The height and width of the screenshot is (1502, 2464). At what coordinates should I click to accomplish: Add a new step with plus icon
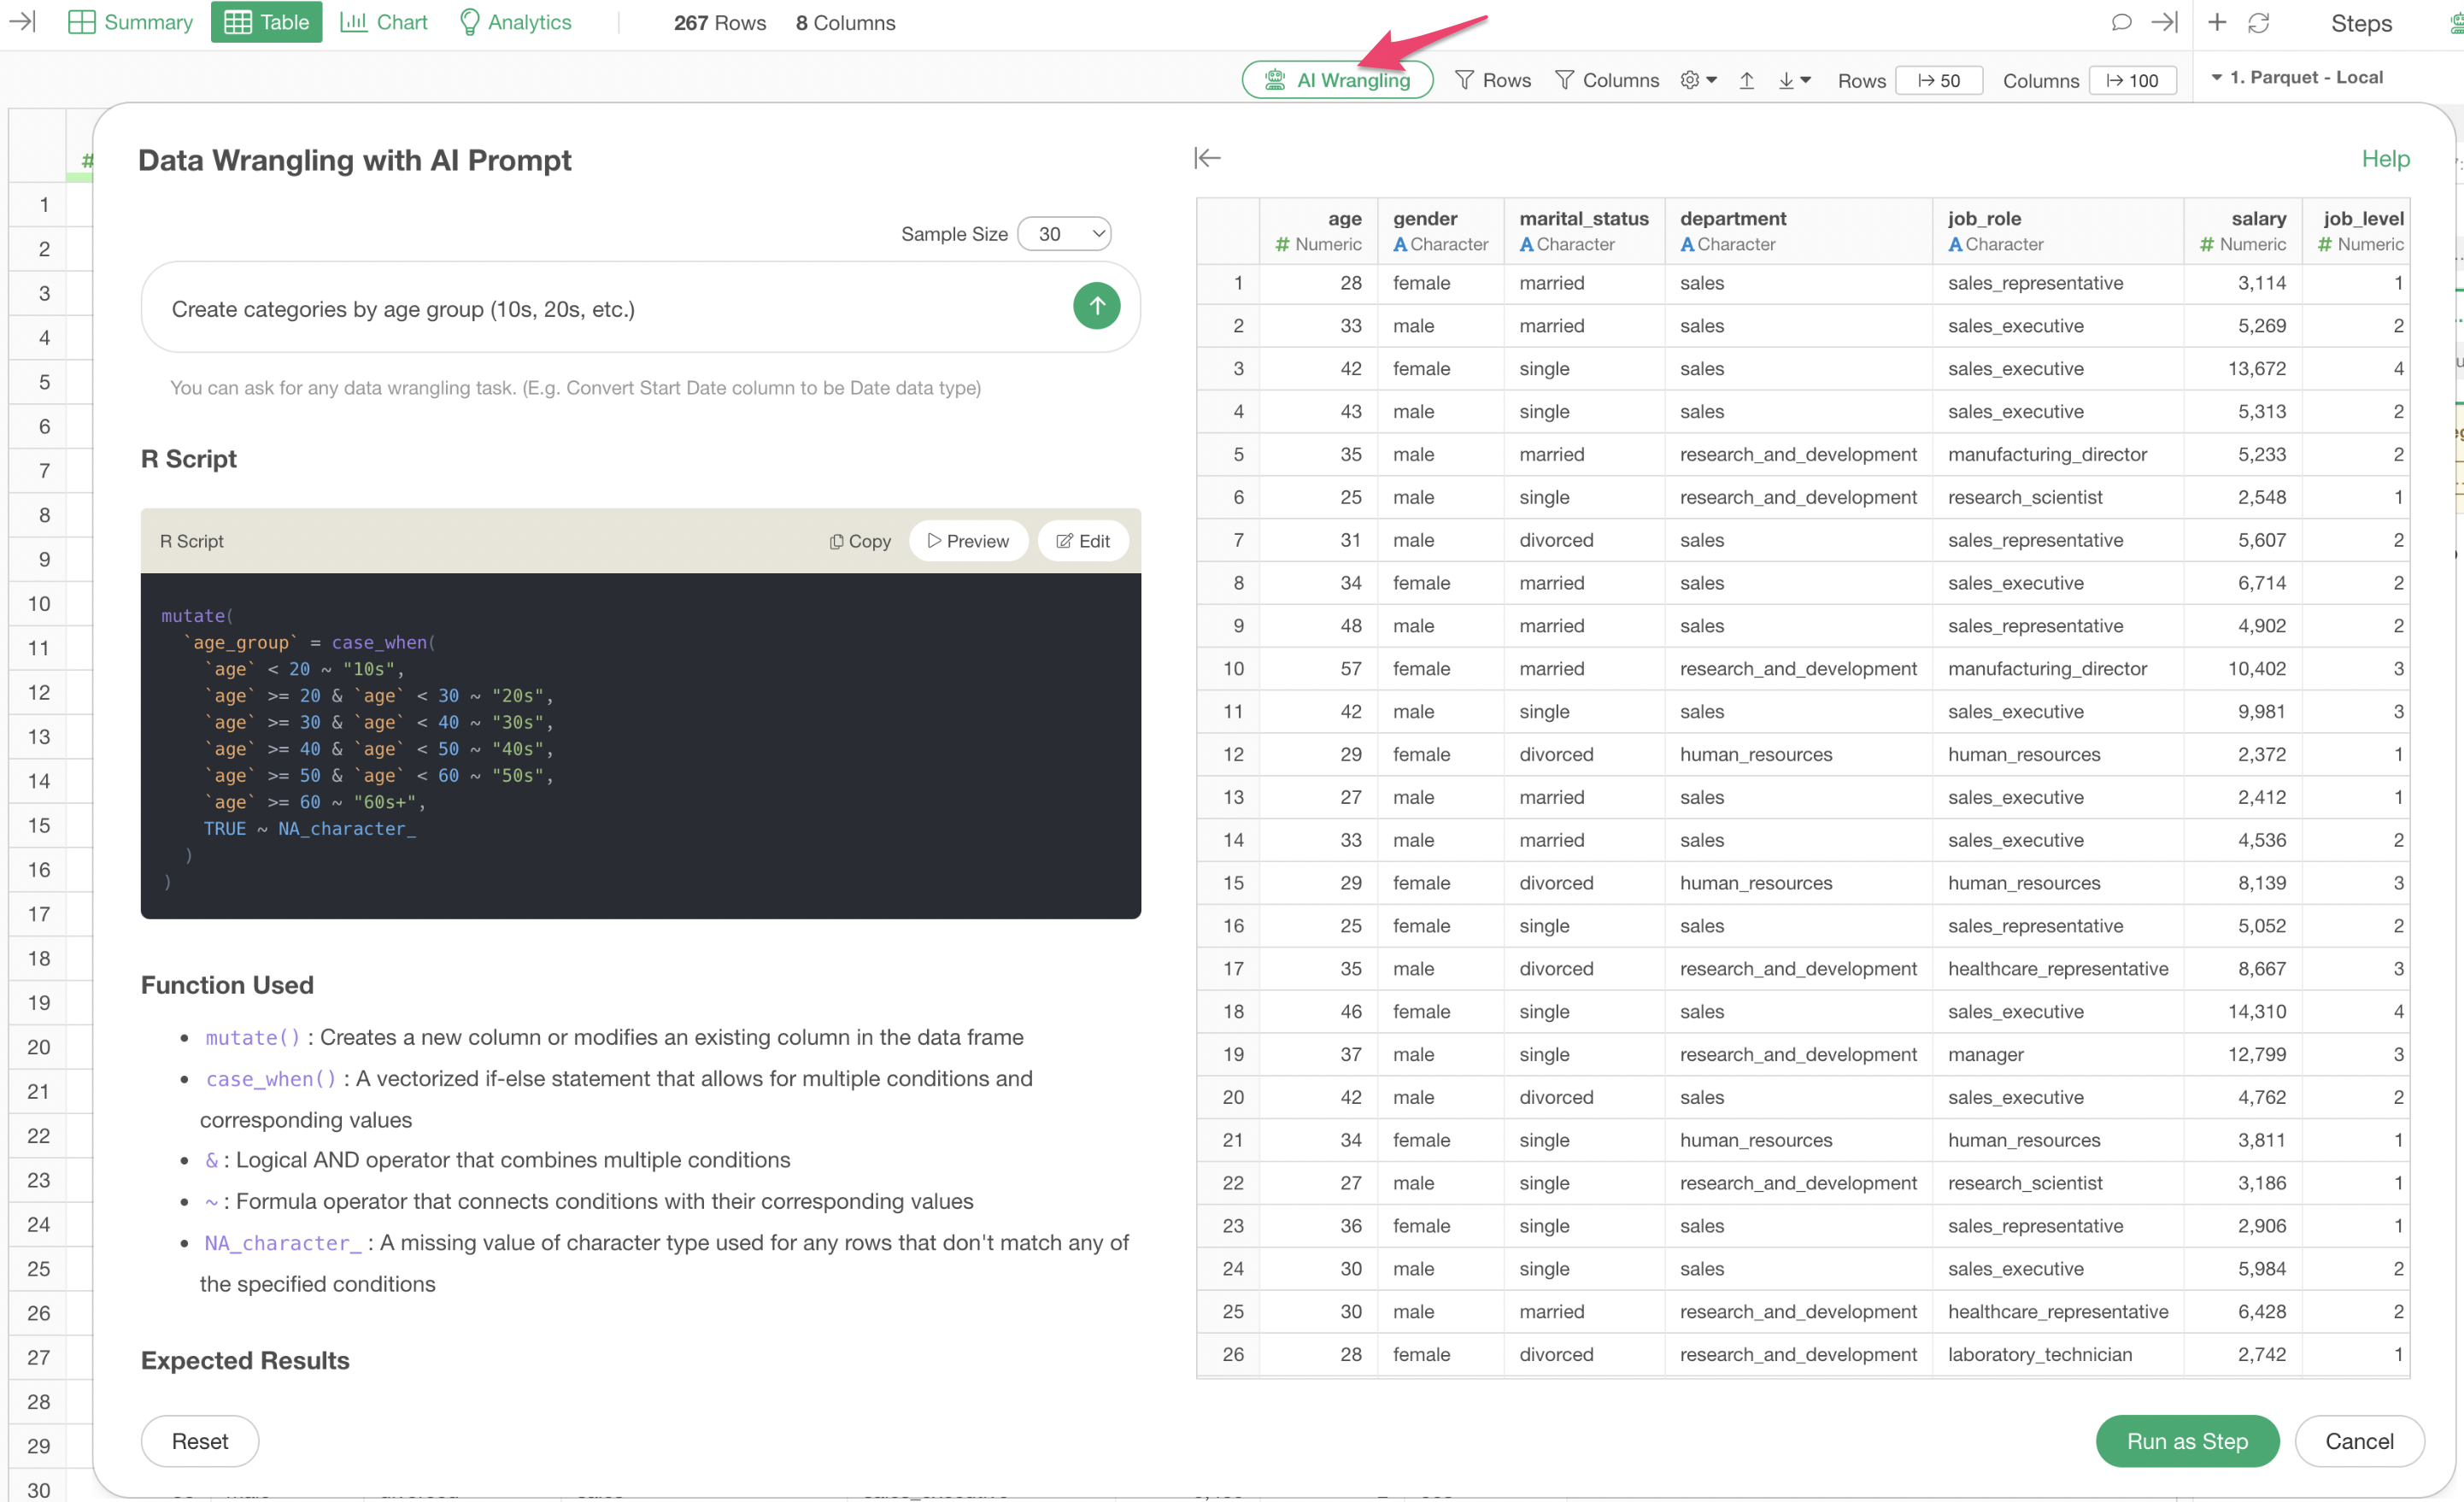tap(2217, 23)
